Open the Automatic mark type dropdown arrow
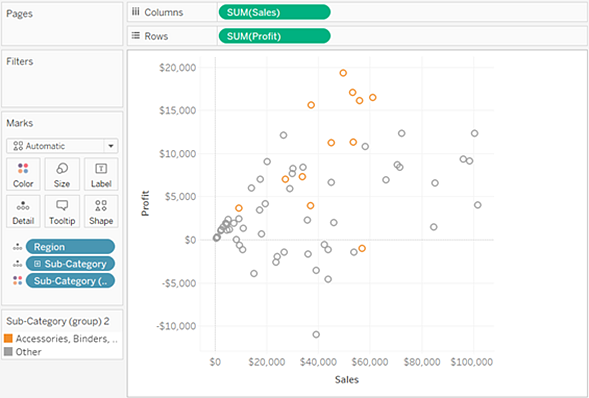The width and height of the screenshot is (589, 398). [111, 146]
